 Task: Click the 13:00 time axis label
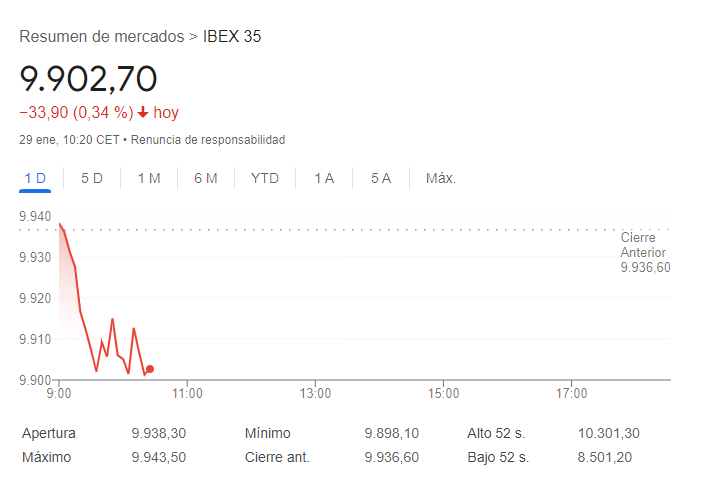pos(315,394)
